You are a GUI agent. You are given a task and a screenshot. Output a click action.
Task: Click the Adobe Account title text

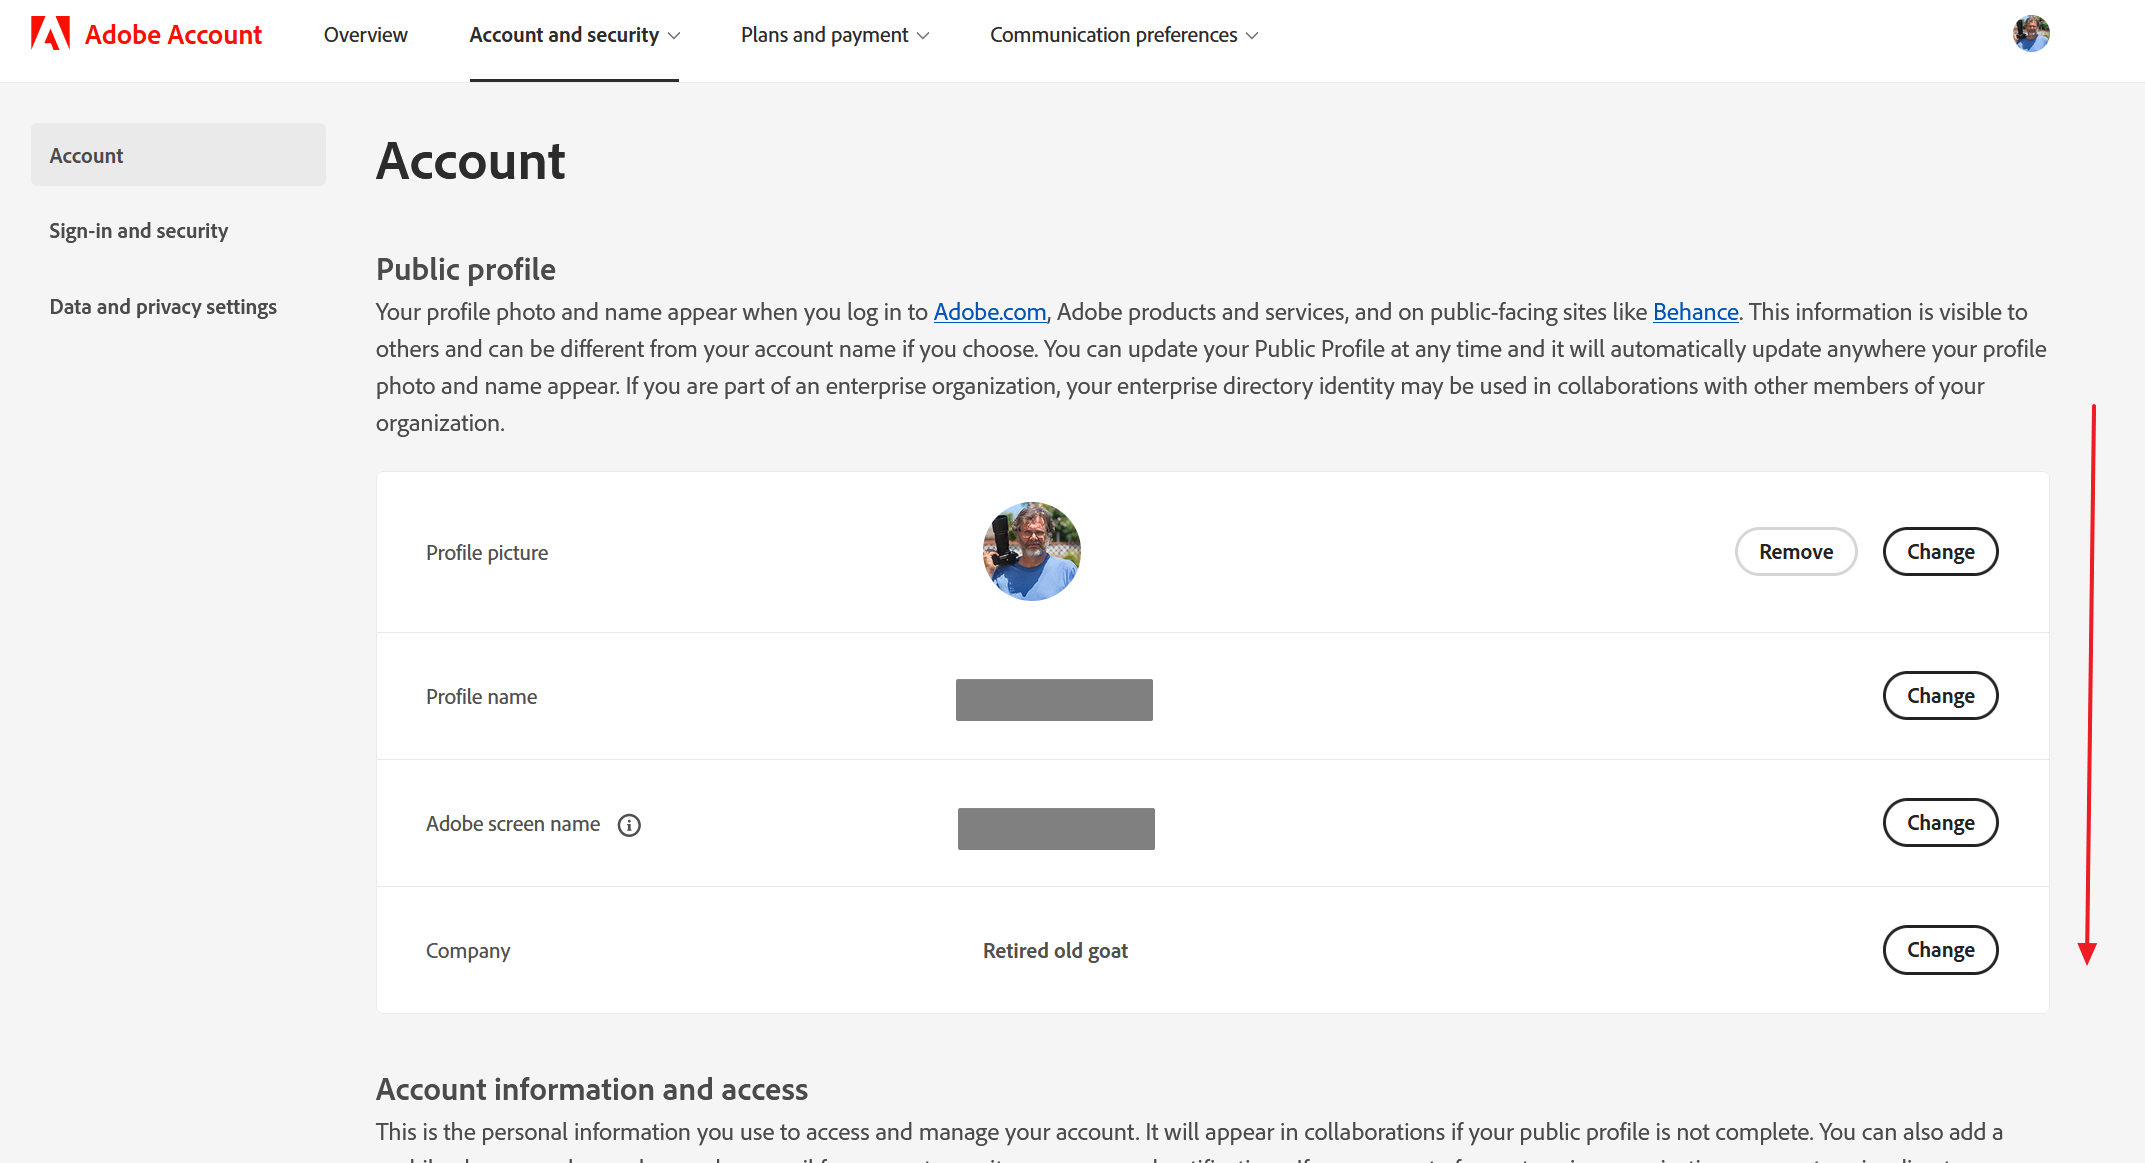pos(173,35)
